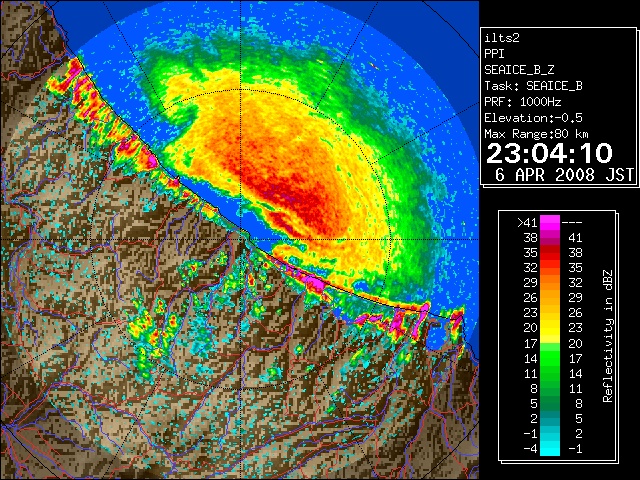Click the 'PRF: 1000Hz' text
The width and height of the screenshot is (640, 480).
[522, 102]
